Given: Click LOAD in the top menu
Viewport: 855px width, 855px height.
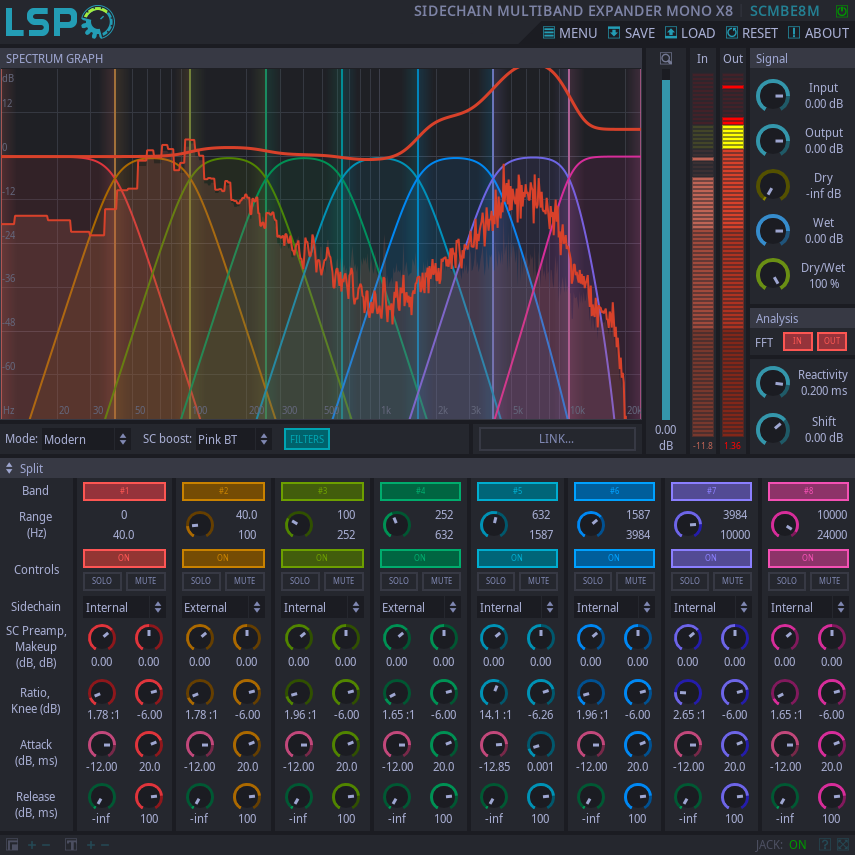Looking at the screenshot, I should click(x=690, y=33).
